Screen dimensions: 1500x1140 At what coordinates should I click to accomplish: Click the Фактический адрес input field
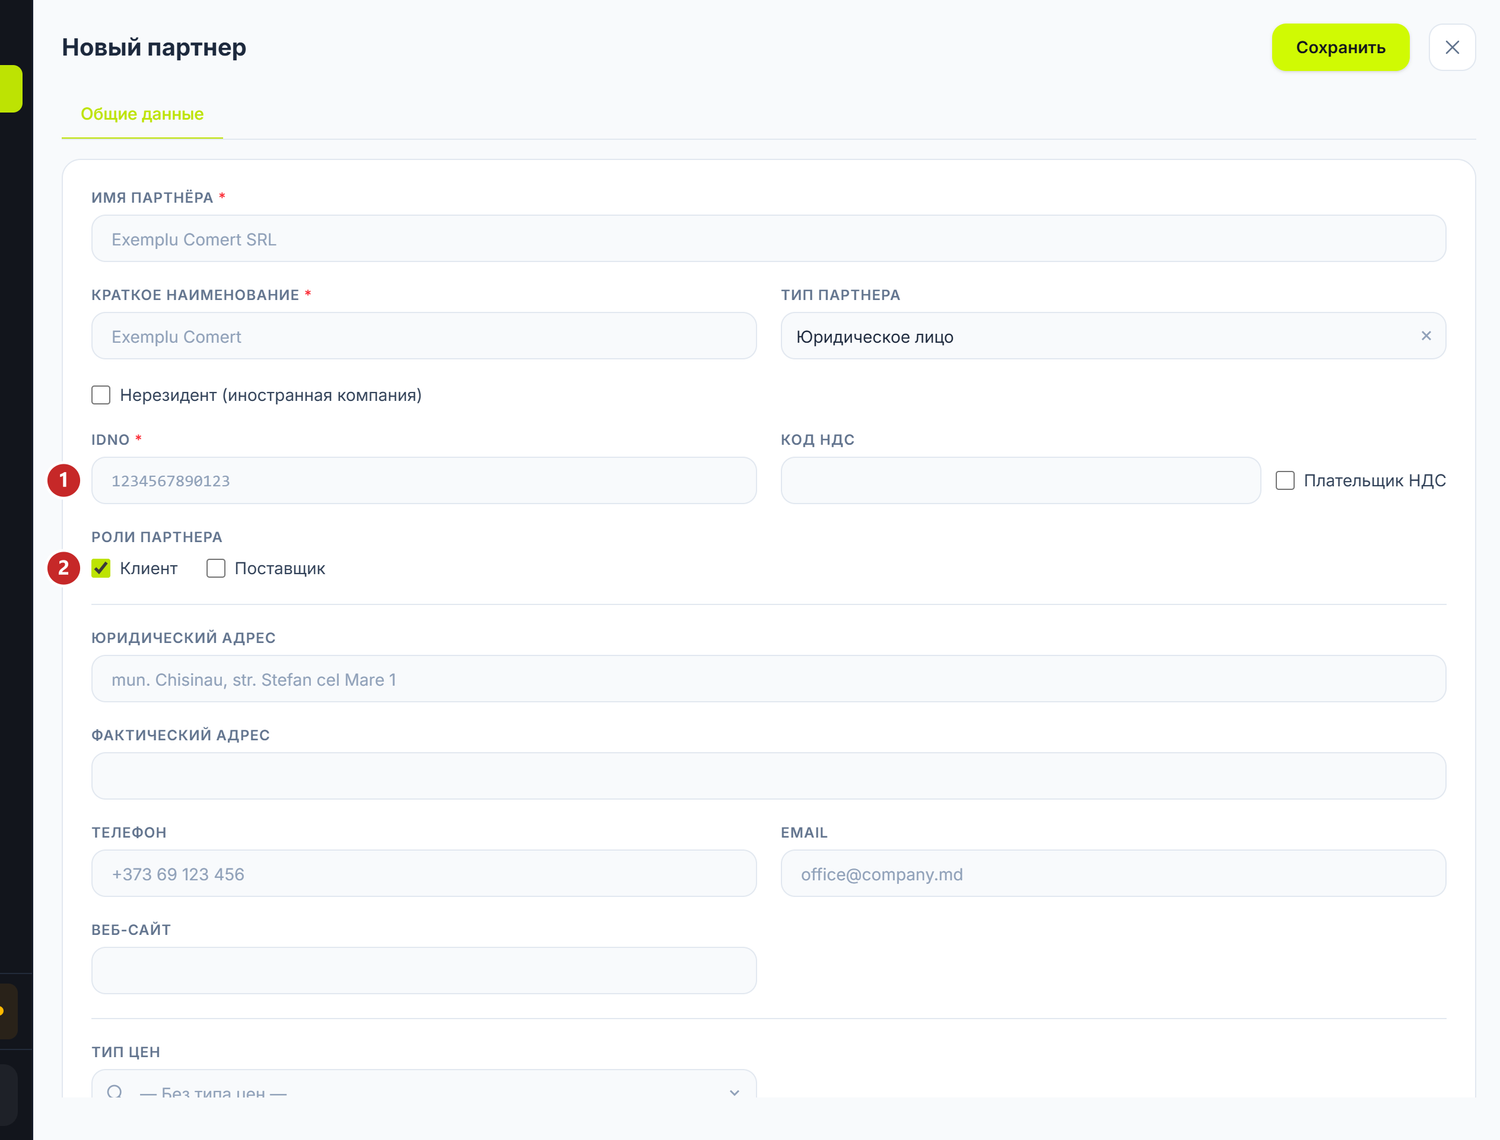769,776
